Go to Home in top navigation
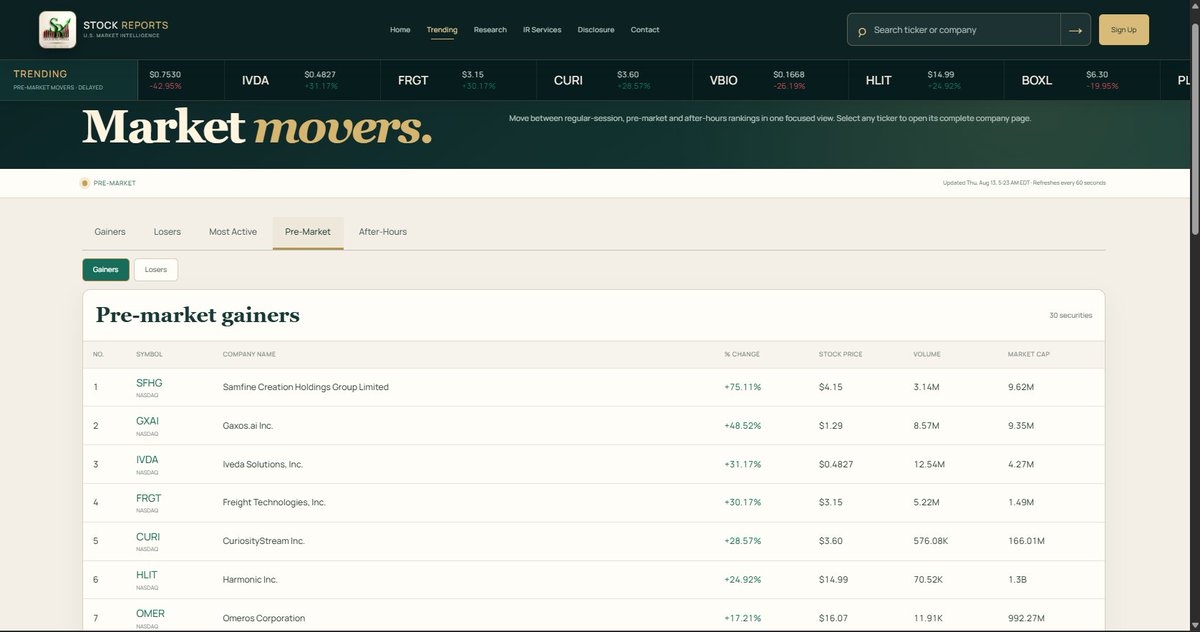 click(400, 30)
